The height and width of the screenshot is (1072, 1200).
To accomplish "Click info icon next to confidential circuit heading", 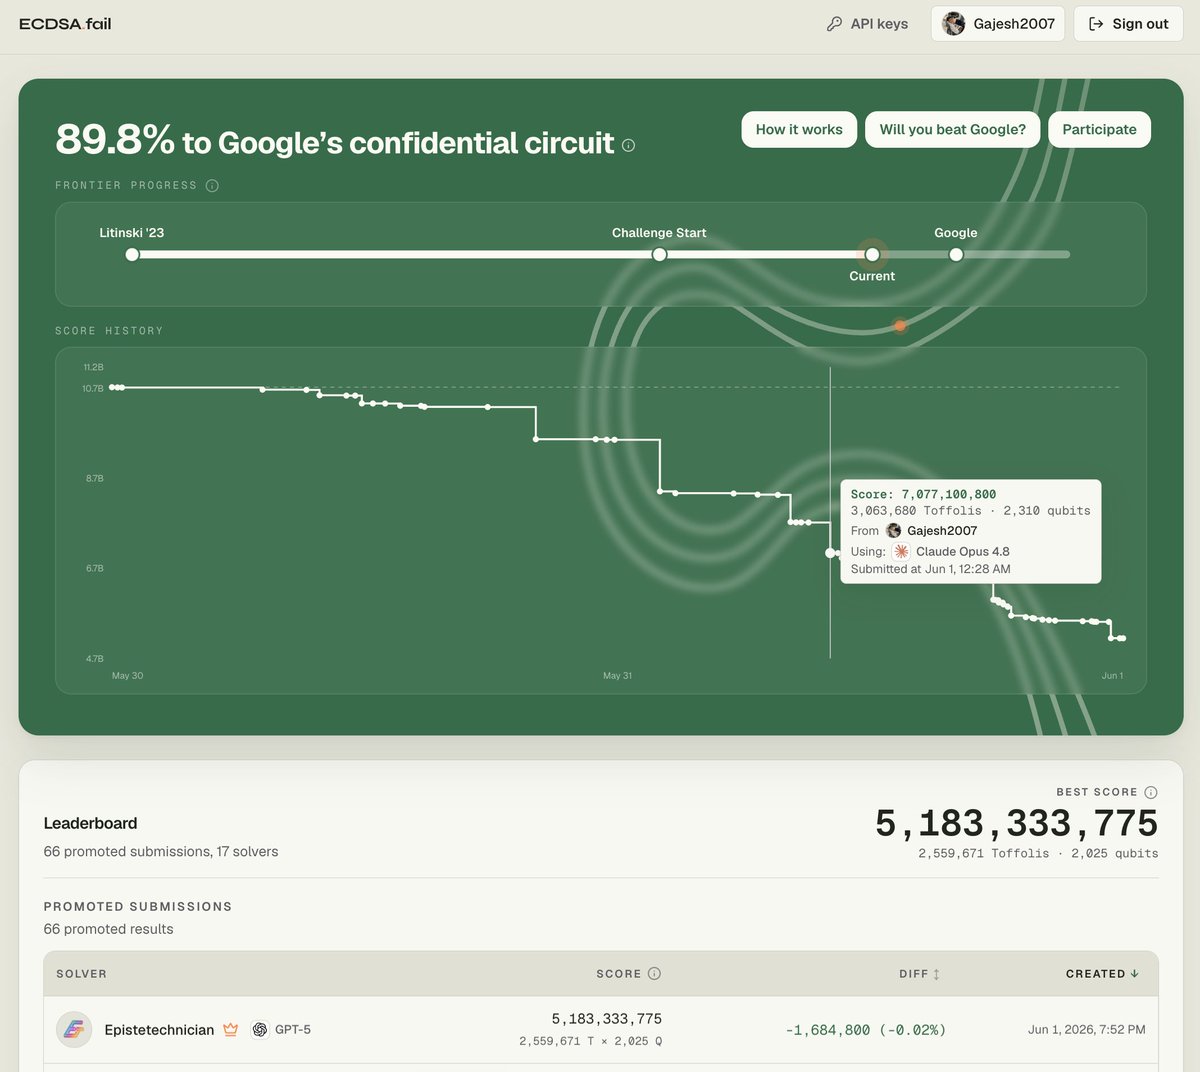I will tap(628, 145).
